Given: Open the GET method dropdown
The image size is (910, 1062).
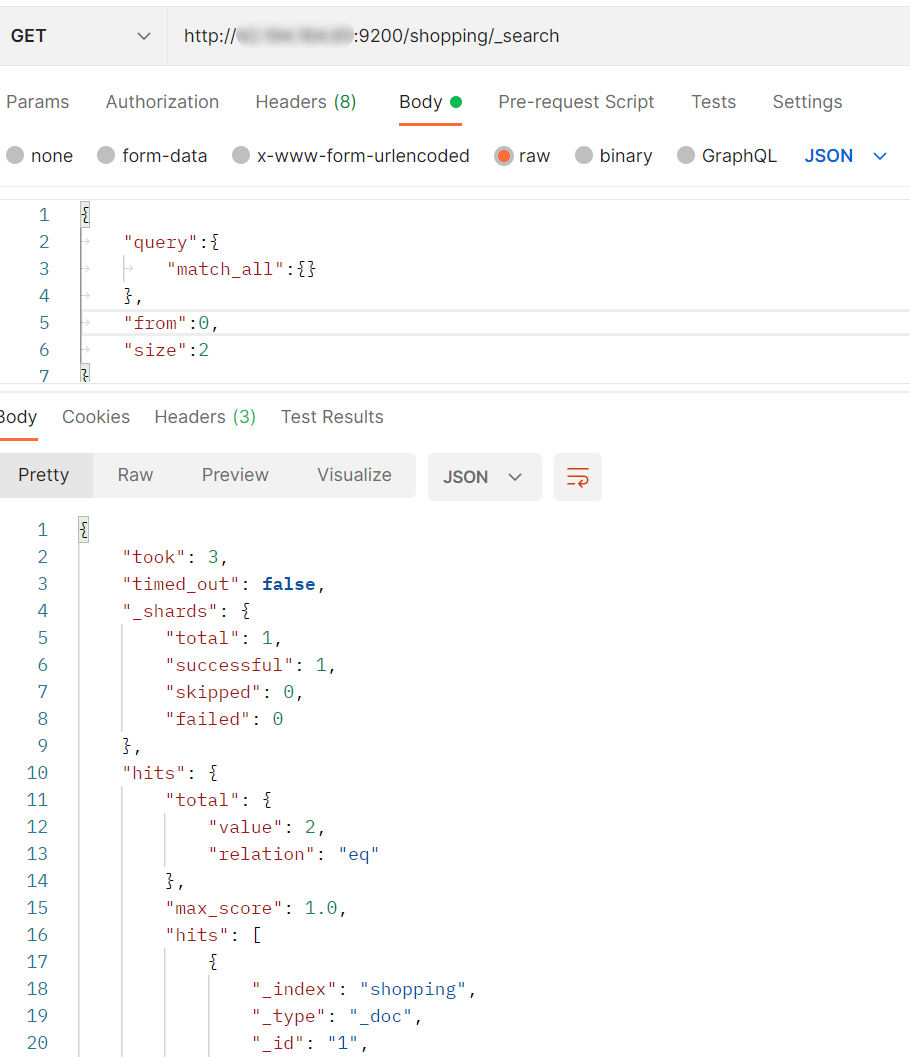Looking at the screenshot, I should pyautogui.click(x=80, y=36).
